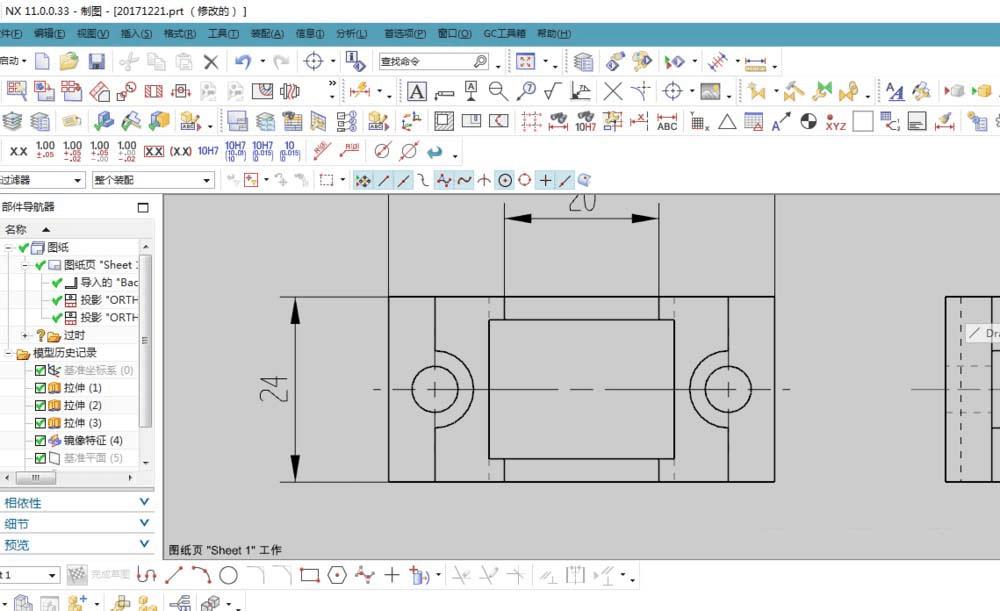Select the XX no-tolerance dimension style
The height and width of the screenshot is (611, 1000).
18,151
